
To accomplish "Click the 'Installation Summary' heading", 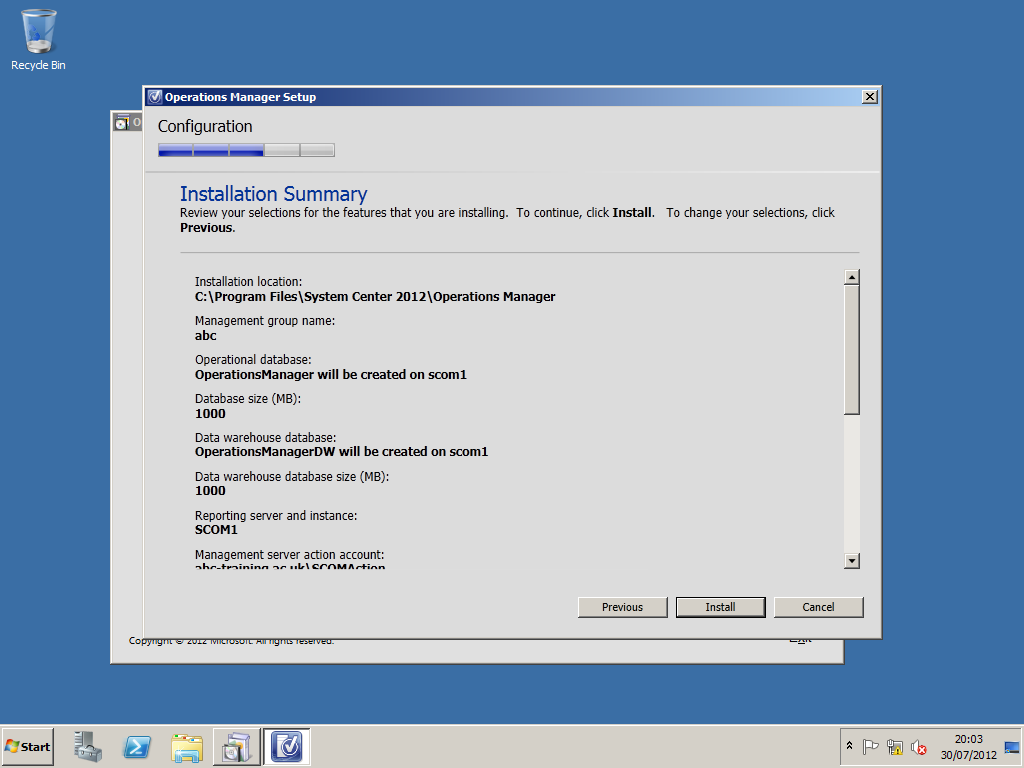I will point(274,194).
